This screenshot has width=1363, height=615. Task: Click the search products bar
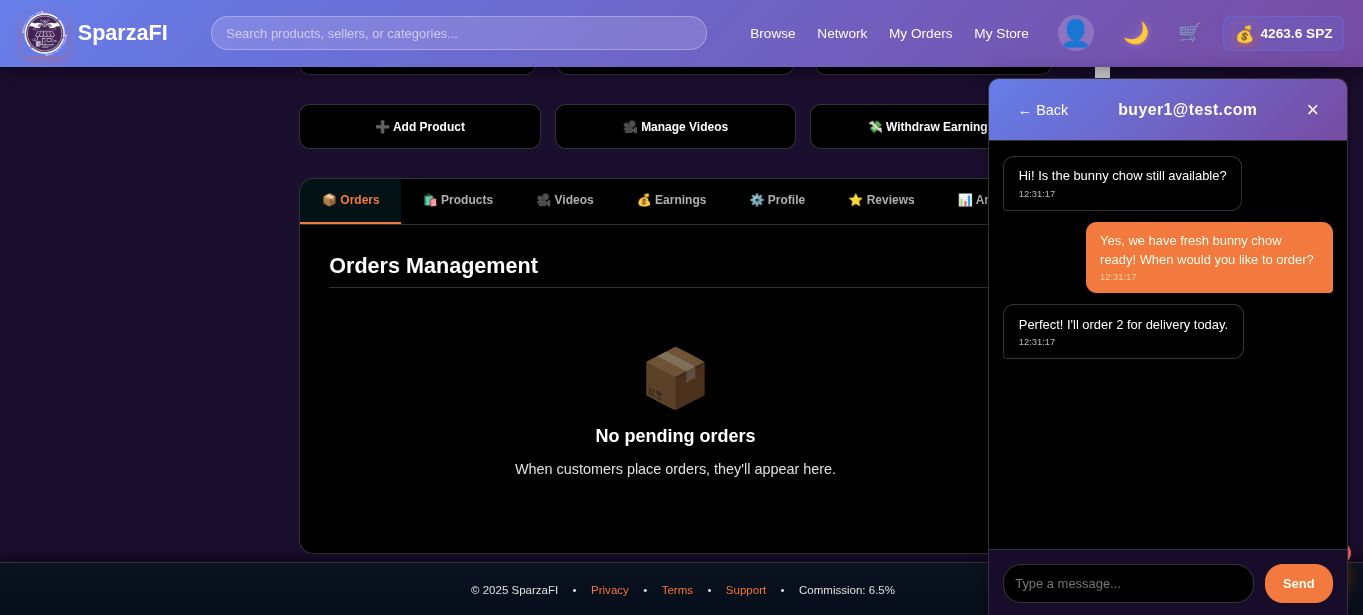click(x=458, y=32)
